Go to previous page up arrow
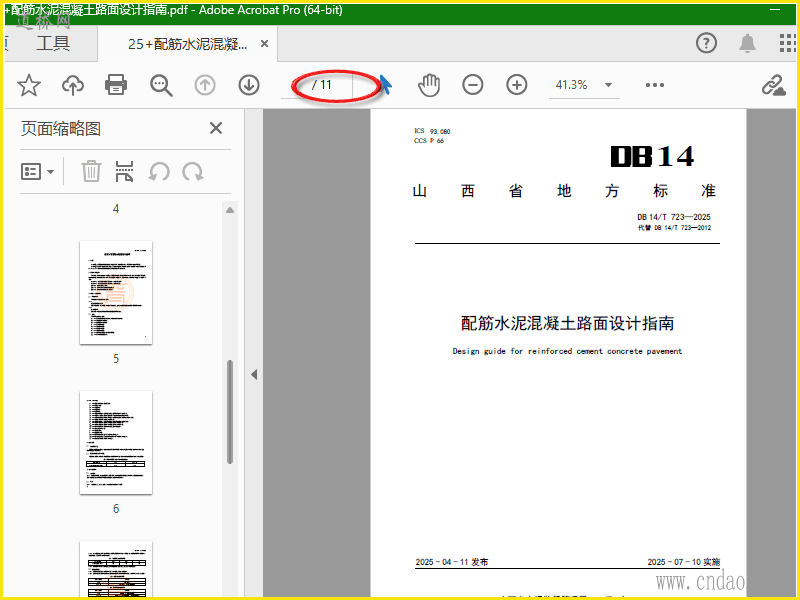The image size is (800, 600). coord(205,85)
